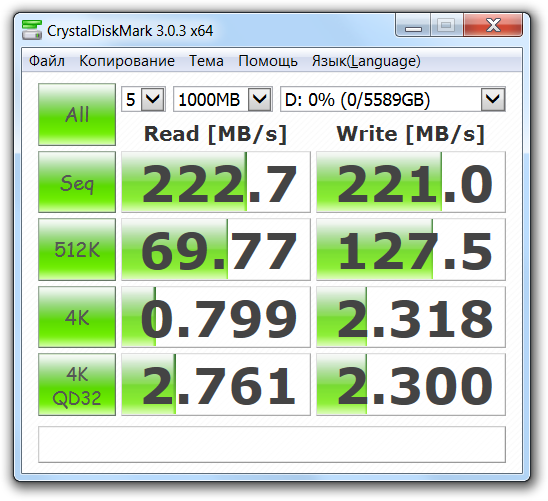Start the 512K benchmark test
The image size is (548, 501).
pos(77,249)
